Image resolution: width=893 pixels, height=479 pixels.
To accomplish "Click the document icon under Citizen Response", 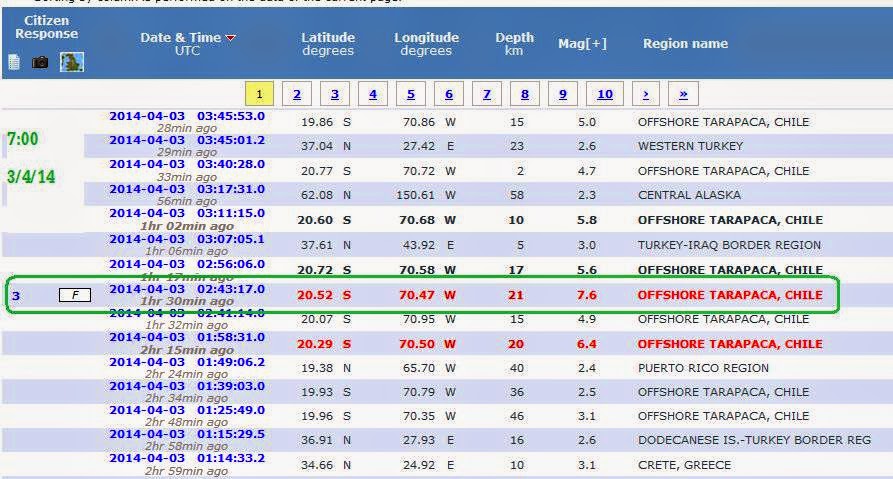I will pyautogui.click(x=14, y=62).
